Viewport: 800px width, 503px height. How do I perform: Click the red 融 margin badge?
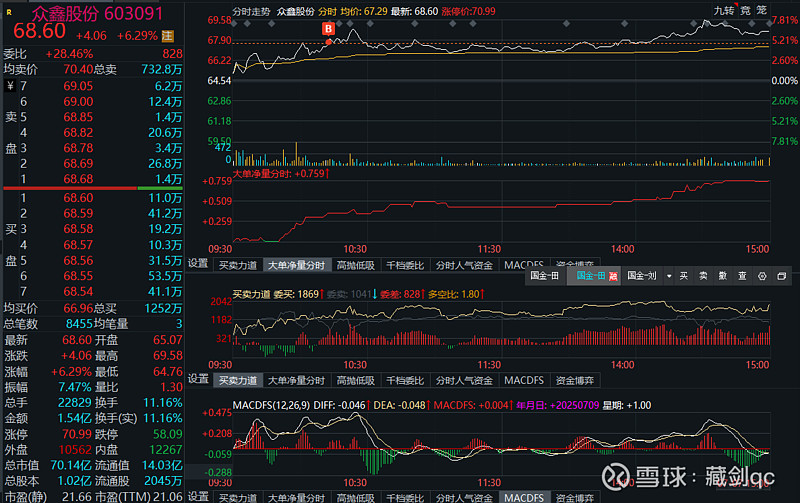[x=613, y=276]
